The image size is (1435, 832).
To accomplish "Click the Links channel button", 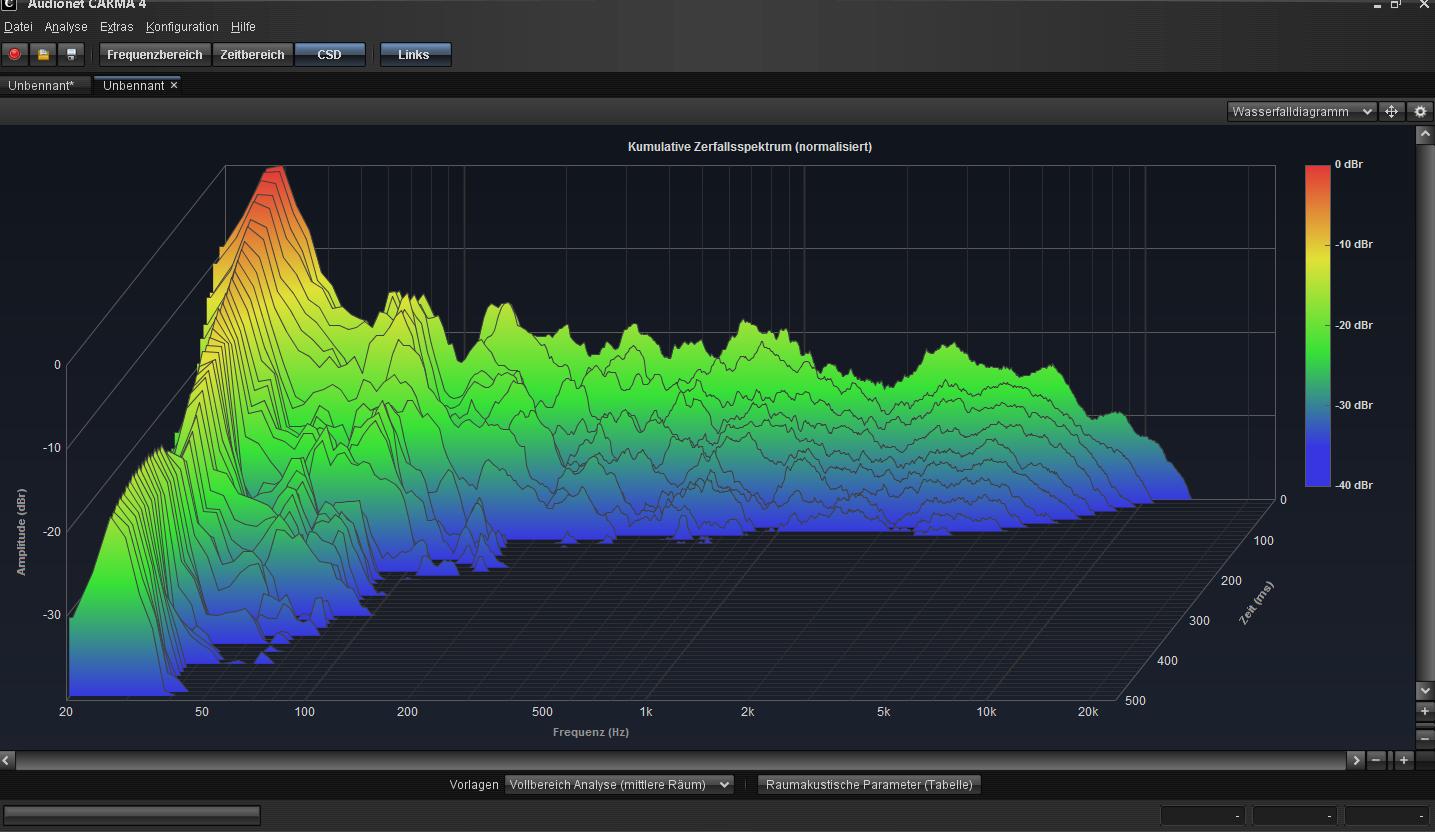I will [x=413, y=55].
